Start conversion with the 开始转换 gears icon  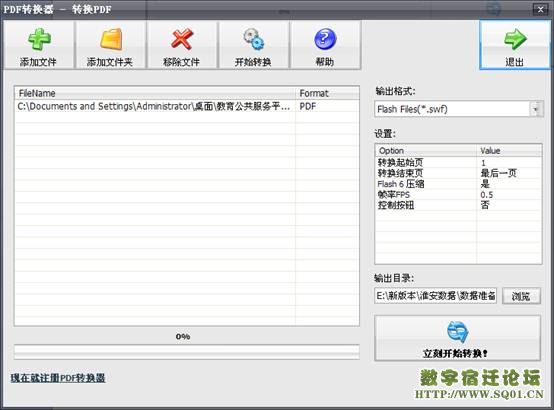point(253,39)
